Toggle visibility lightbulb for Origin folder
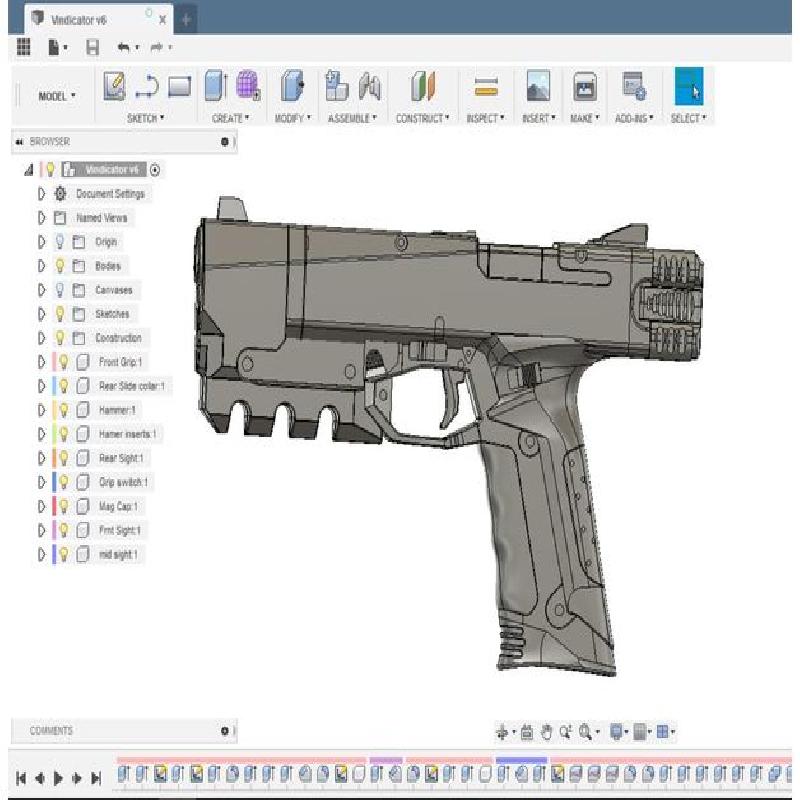The width and height of the screenshot is (800, 800). click(60, 242)
